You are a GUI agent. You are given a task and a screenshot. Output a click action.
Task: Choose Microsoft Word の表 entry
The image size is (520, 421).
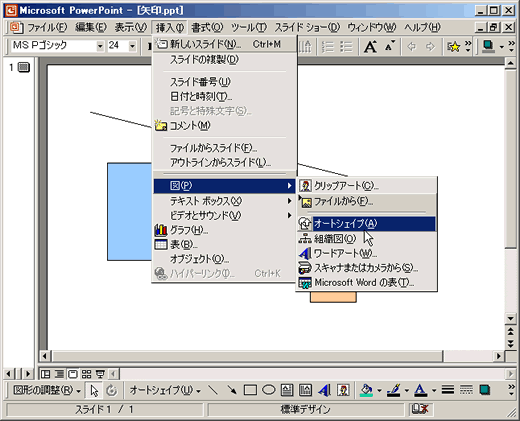(x=366, y=283)
